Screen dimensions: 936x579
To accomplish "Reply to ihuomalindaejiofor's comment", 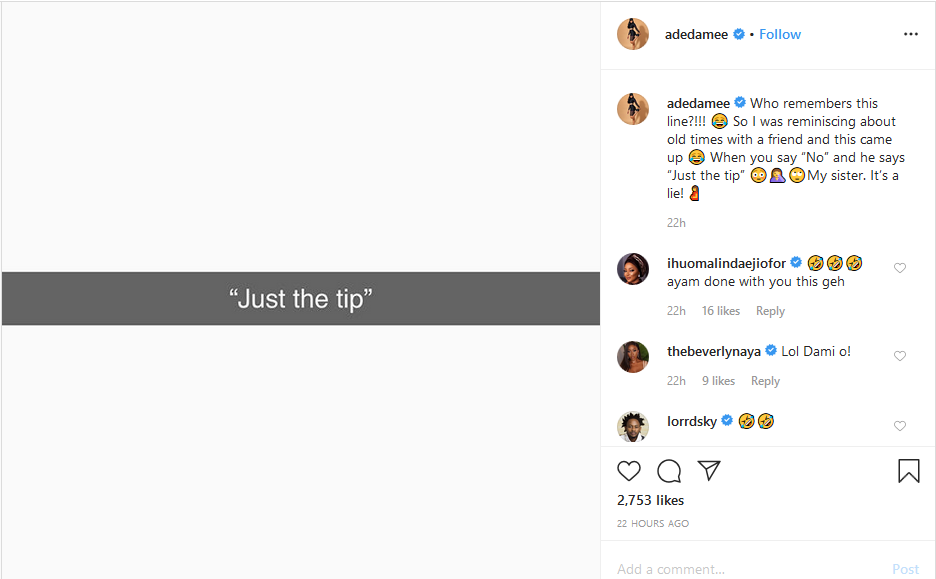I will (x=770, y=311).
